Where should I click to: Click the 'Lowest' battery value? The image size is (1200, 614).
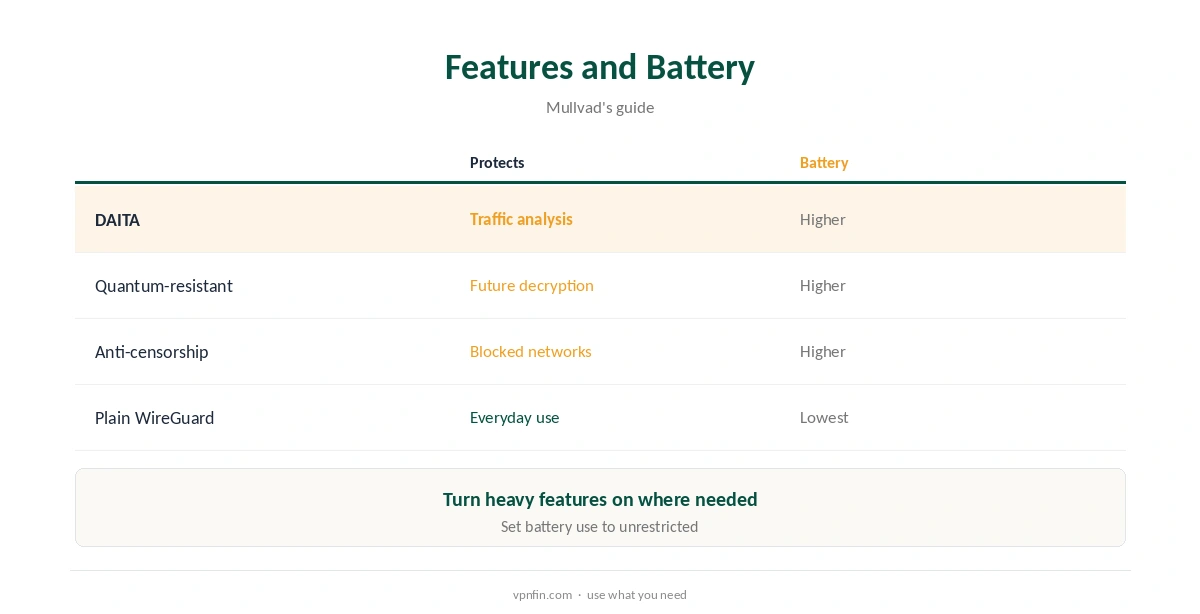point(824,417)
